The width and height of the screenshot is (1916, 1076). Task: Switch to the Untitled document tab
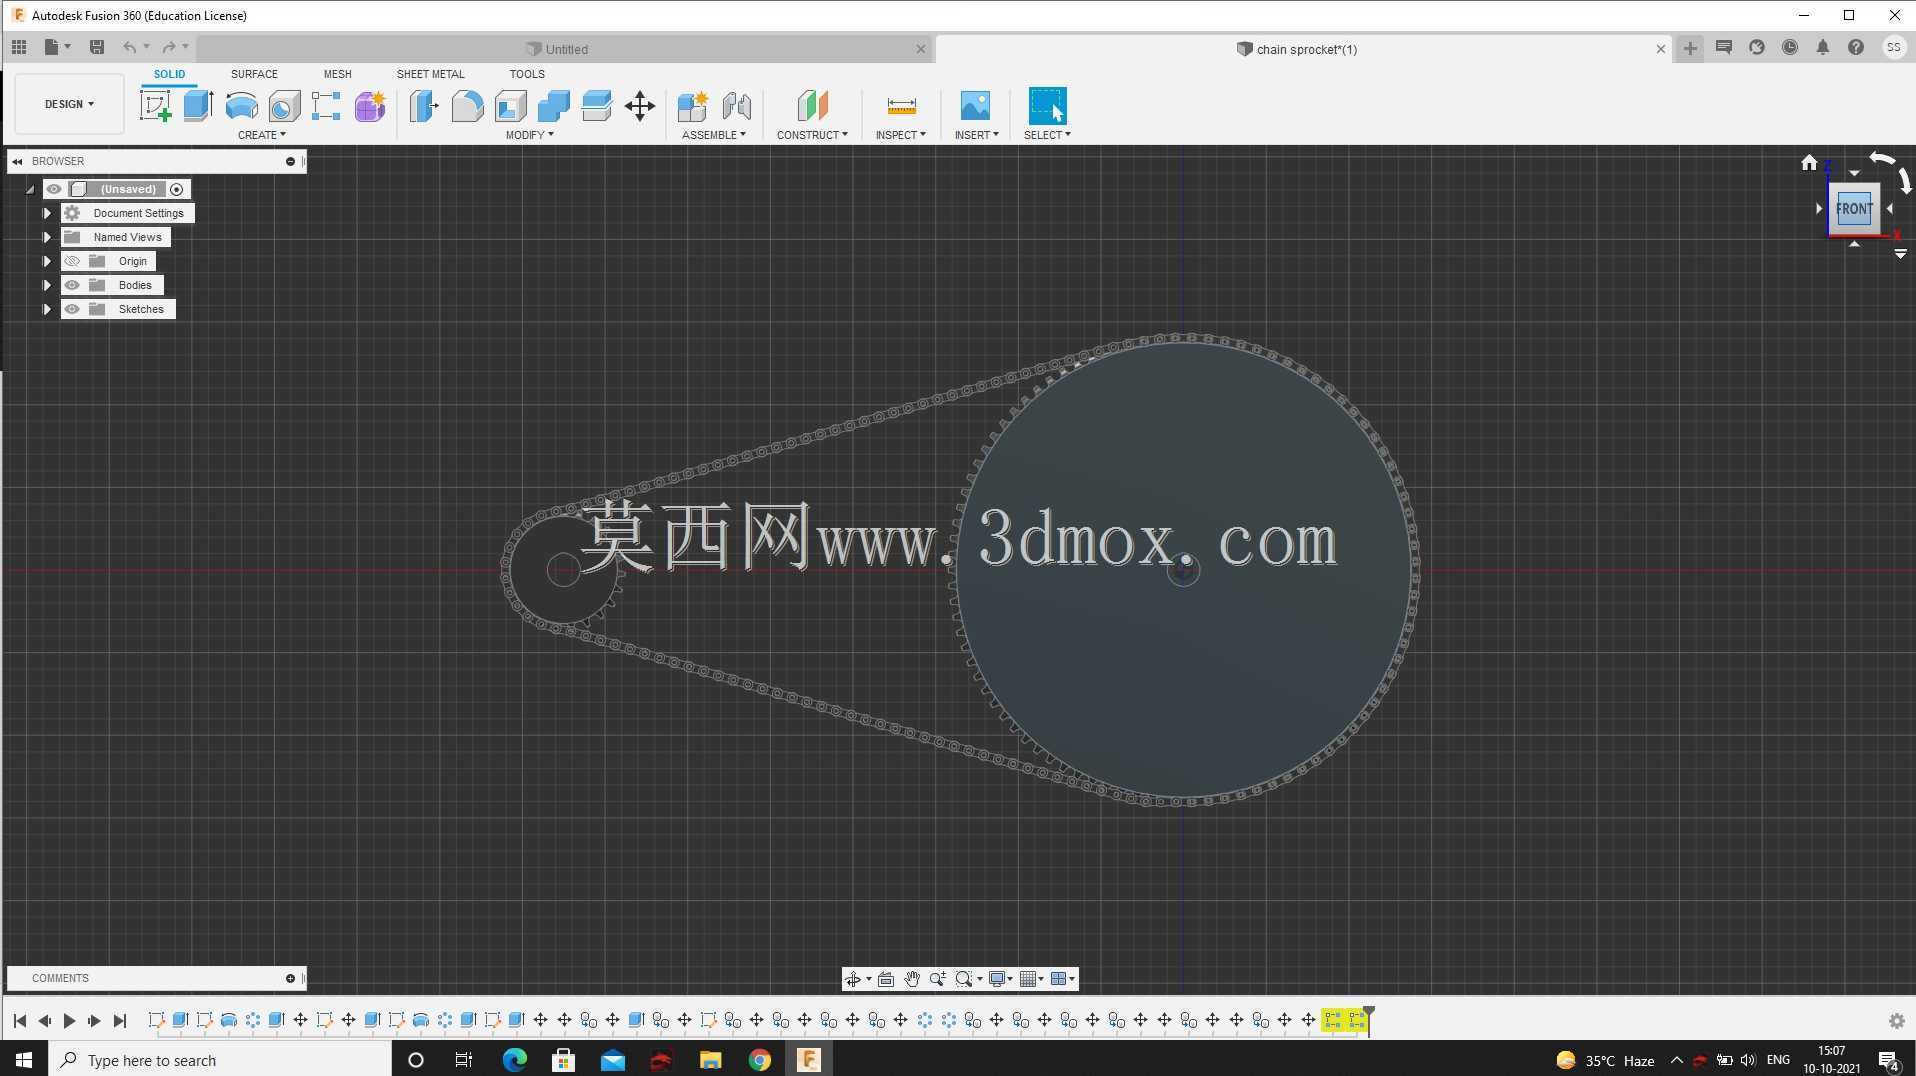[x=565, y=49]
